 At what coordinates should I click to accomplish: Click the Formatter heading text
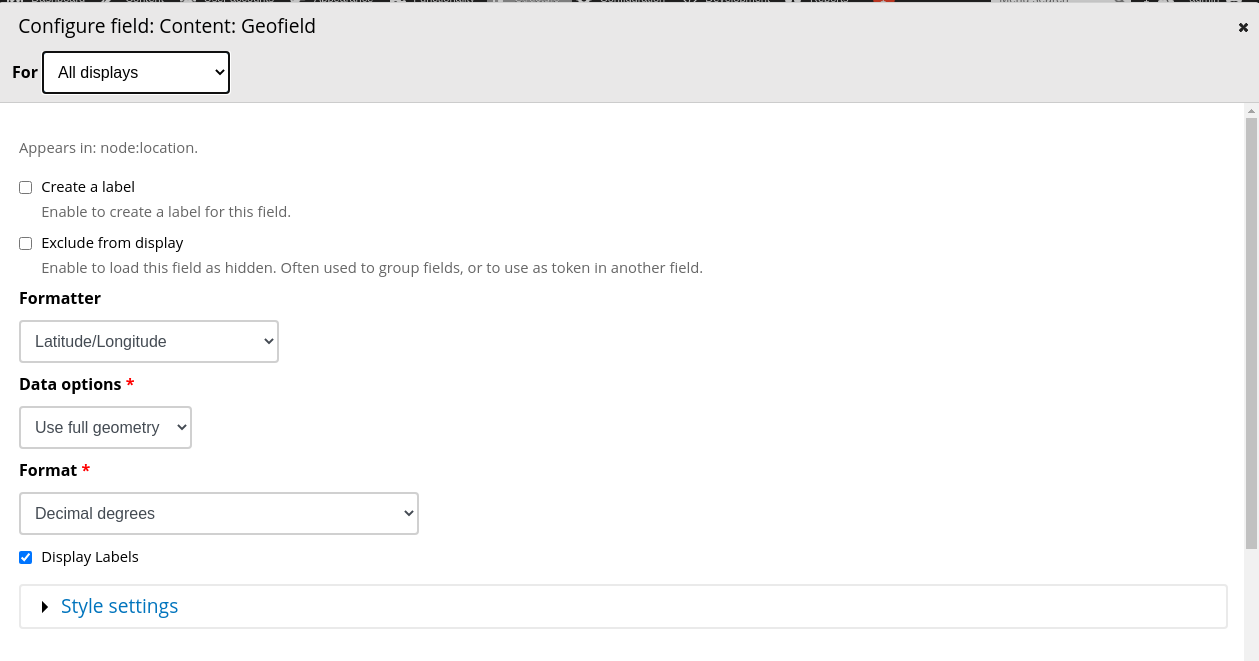[60, 298]
